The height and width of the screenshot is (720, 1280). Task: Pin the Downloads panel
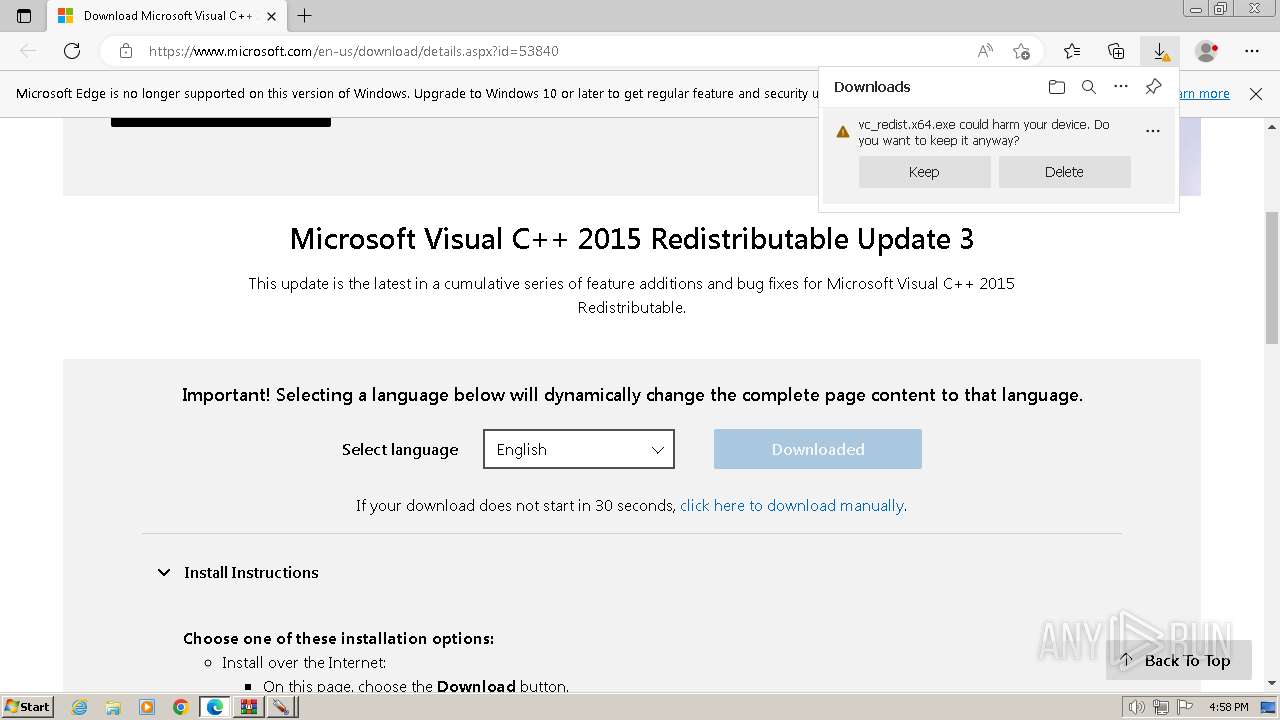point(1153,87)
